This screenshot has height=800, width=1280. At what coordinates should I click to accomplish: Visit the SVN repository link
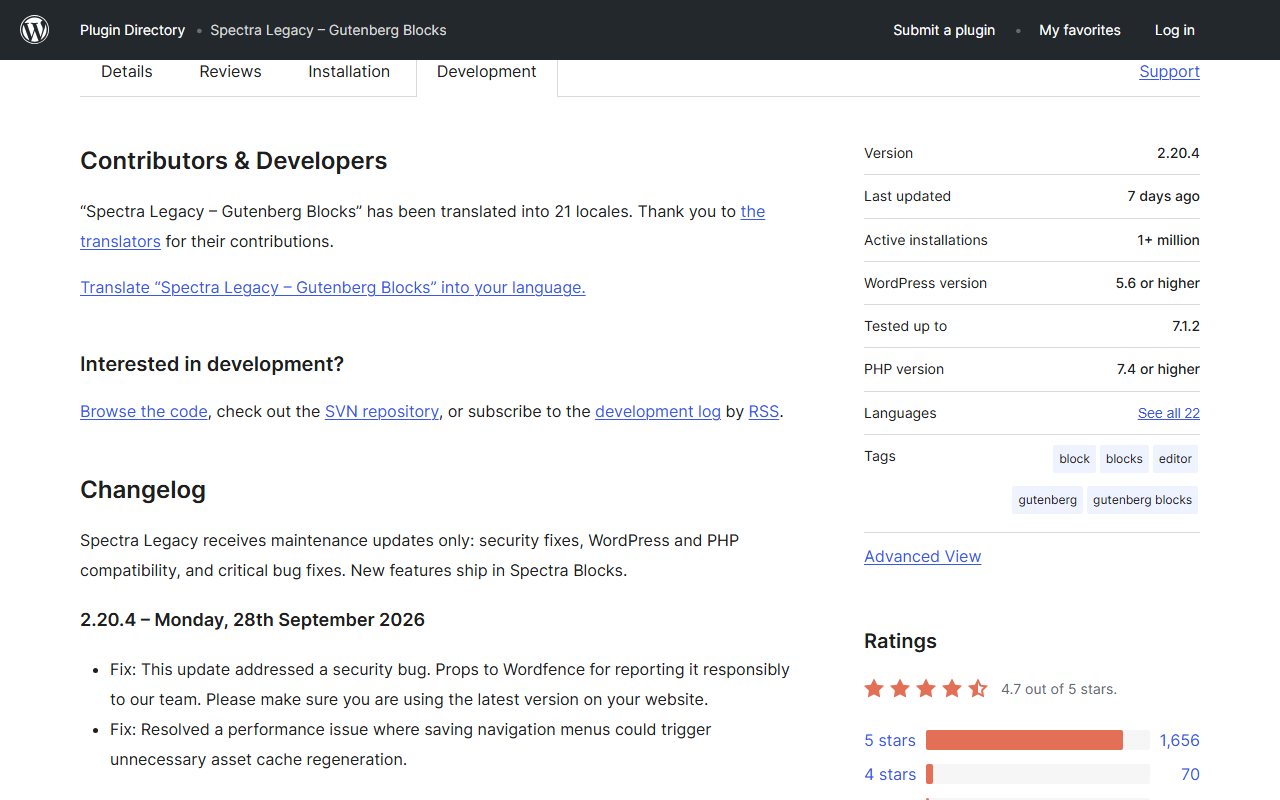click(x=382, y=411)
